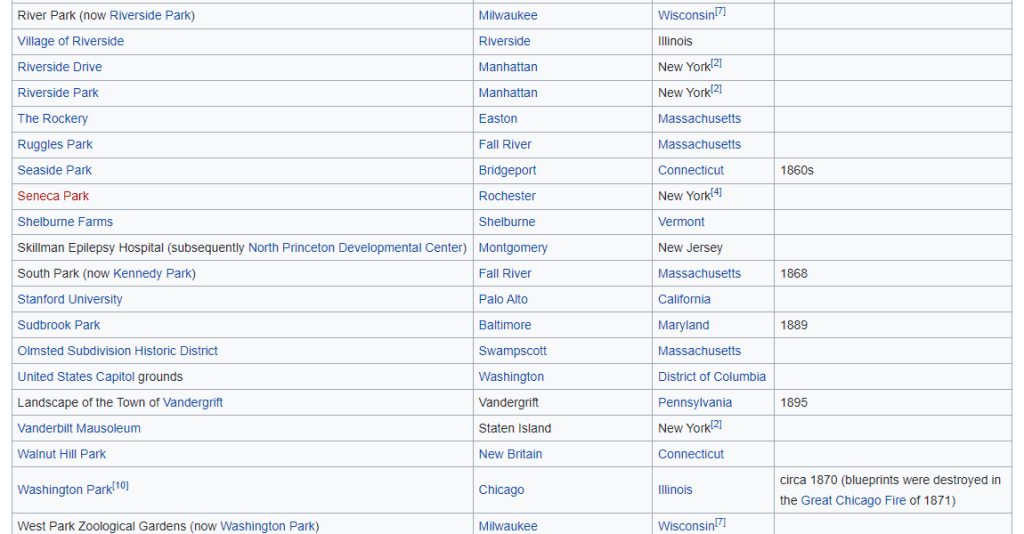1024x534 pixels.
Task: Open the Village of Riverside link
Action: click(x=70, y=41)
